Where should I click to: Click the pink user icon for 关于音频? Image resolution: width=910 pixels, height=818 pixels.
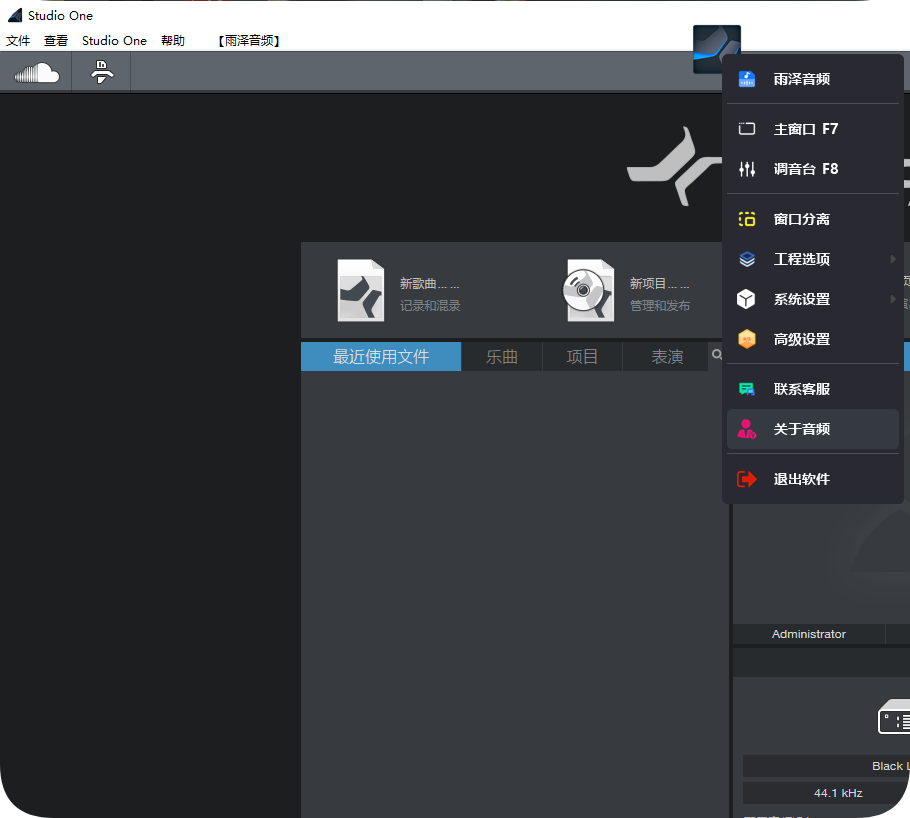[746, 429]
